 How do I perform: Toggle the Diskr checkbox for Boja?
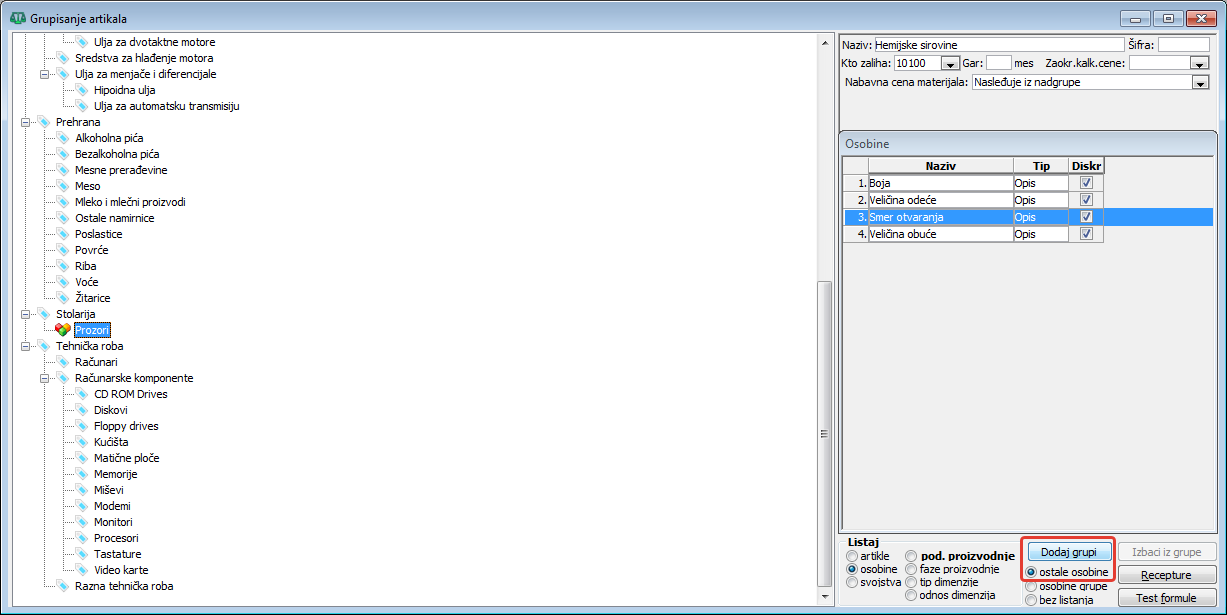pyautogui.click(x=1086, y=183)
